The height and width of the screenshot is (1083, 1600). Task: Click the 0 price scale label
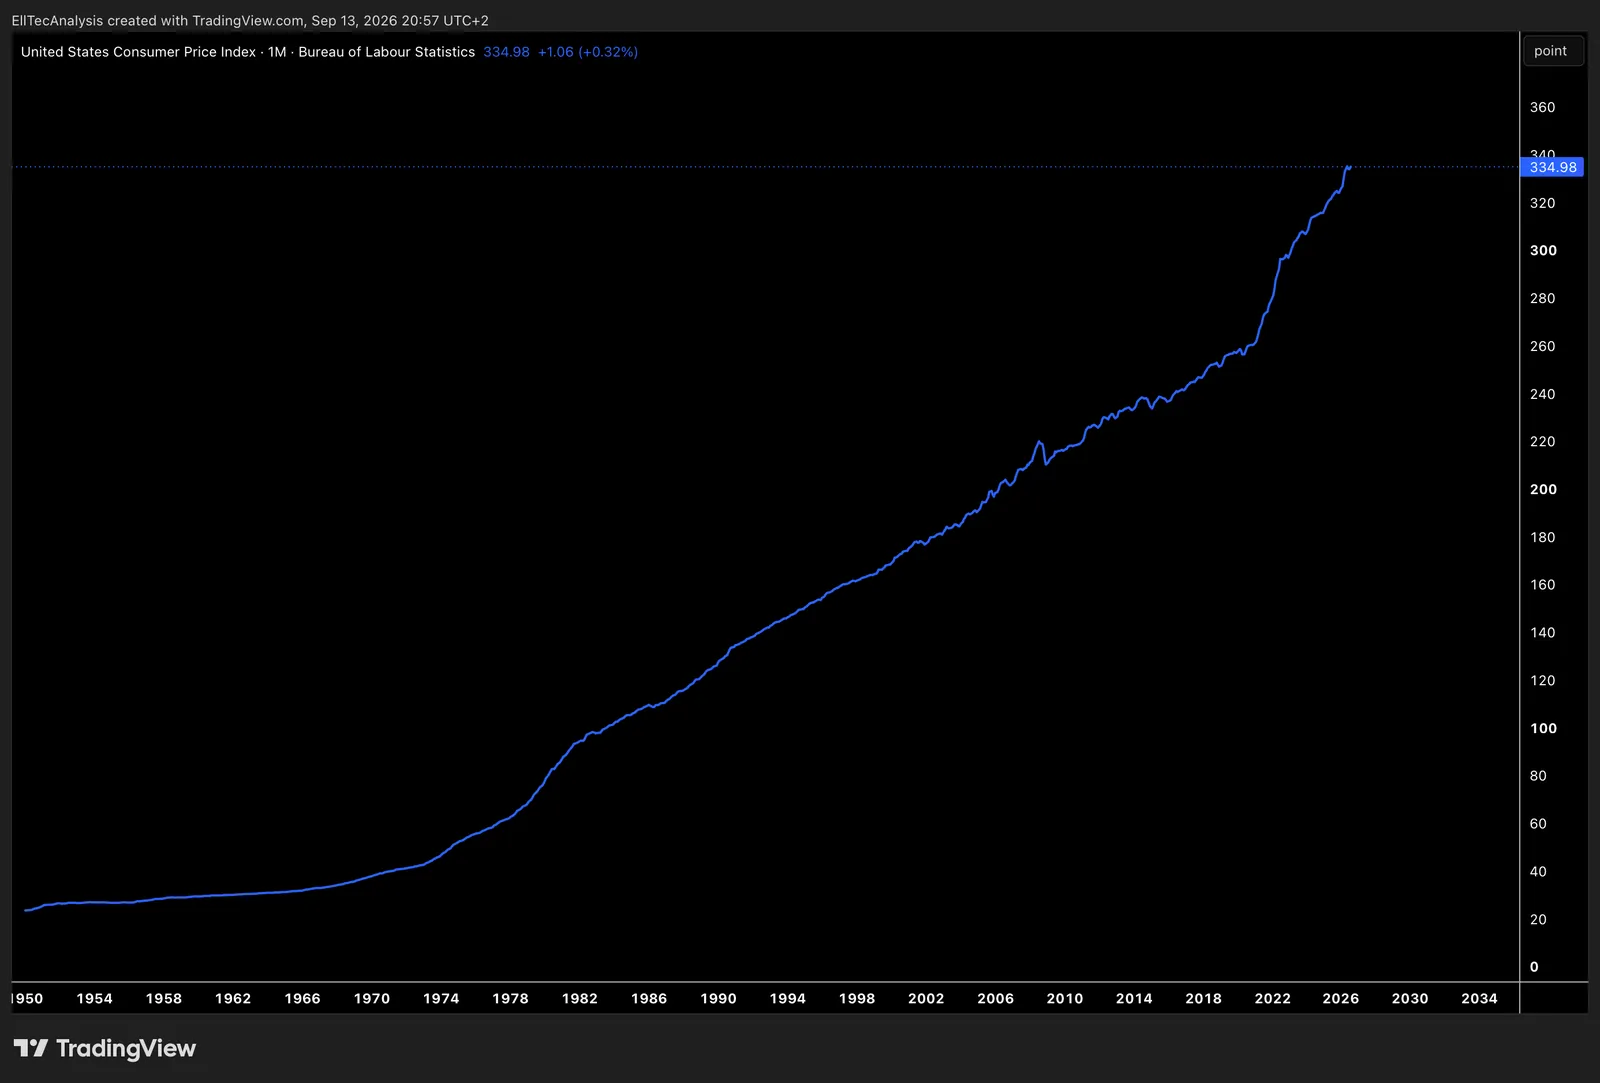coord(1534,967)
